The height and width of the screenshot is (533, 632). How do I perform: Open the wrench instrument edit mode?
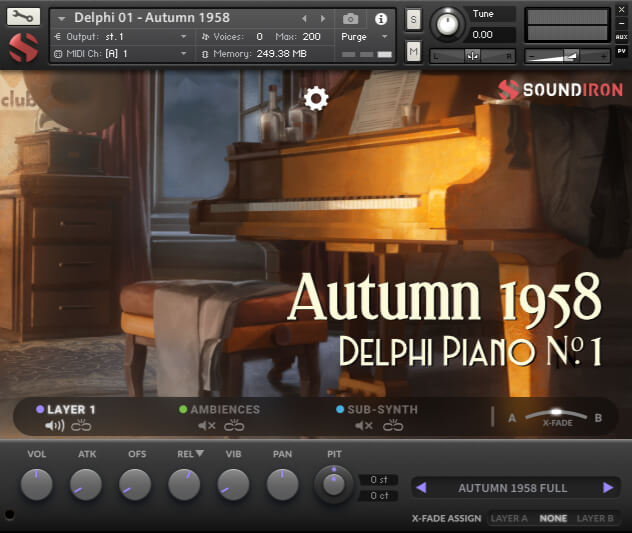[x=23, y=16]
